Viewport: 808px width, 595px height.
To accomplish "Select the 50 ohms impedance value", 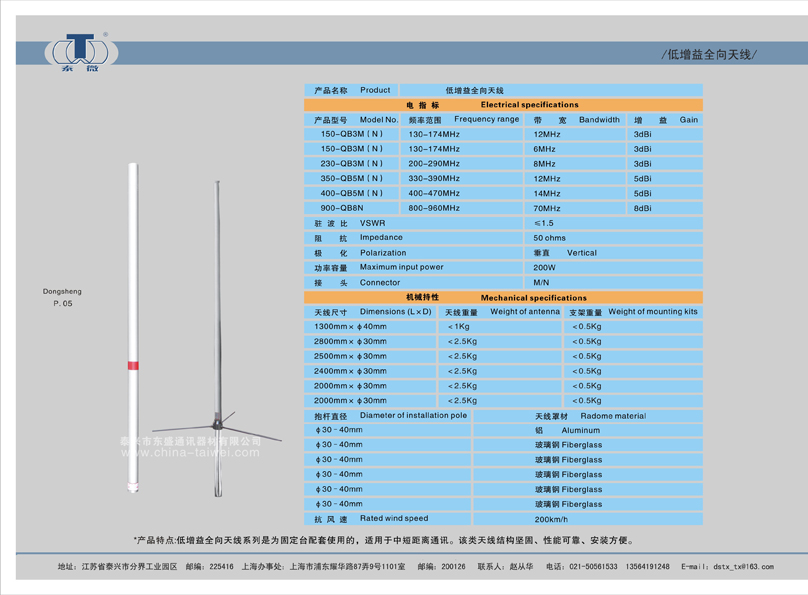I will pyautogui.click(x=549, y=238).
